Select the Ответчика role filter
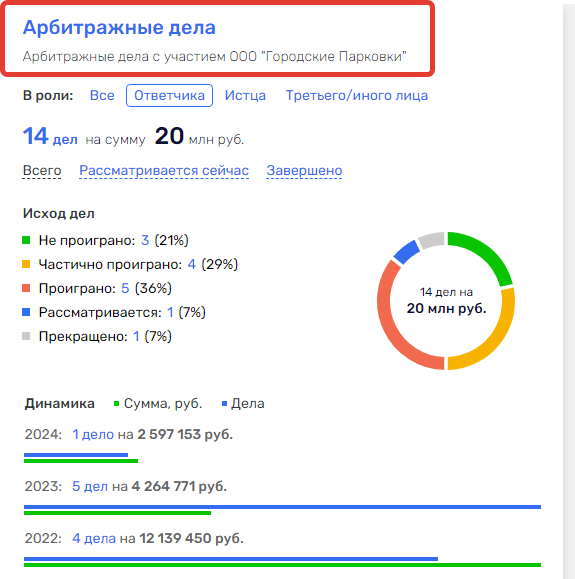This screenshot has width=575, height=579. pyautogui.click(x=169, y=95)
